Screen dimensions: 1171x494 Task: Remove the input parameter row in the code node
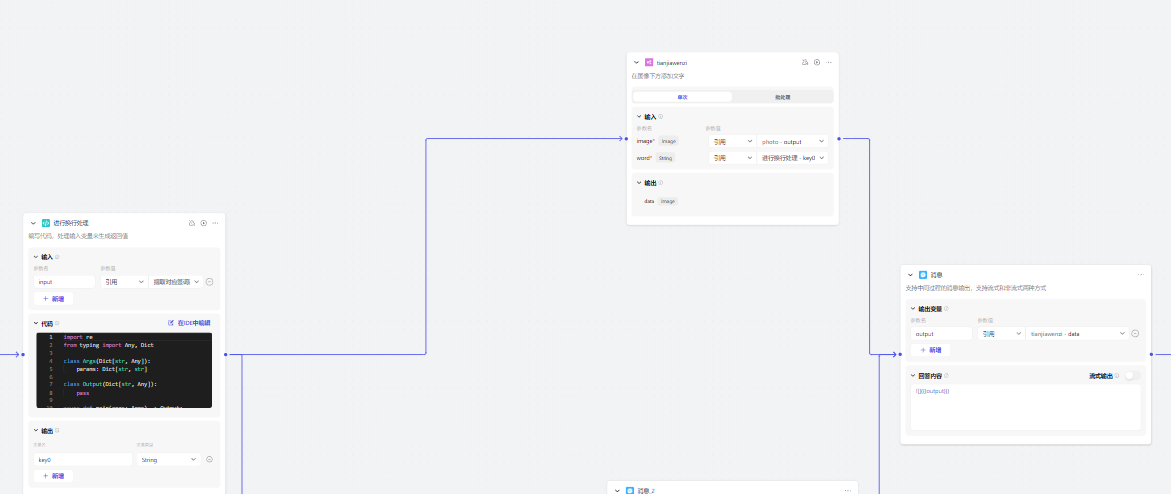pos(209,282)
